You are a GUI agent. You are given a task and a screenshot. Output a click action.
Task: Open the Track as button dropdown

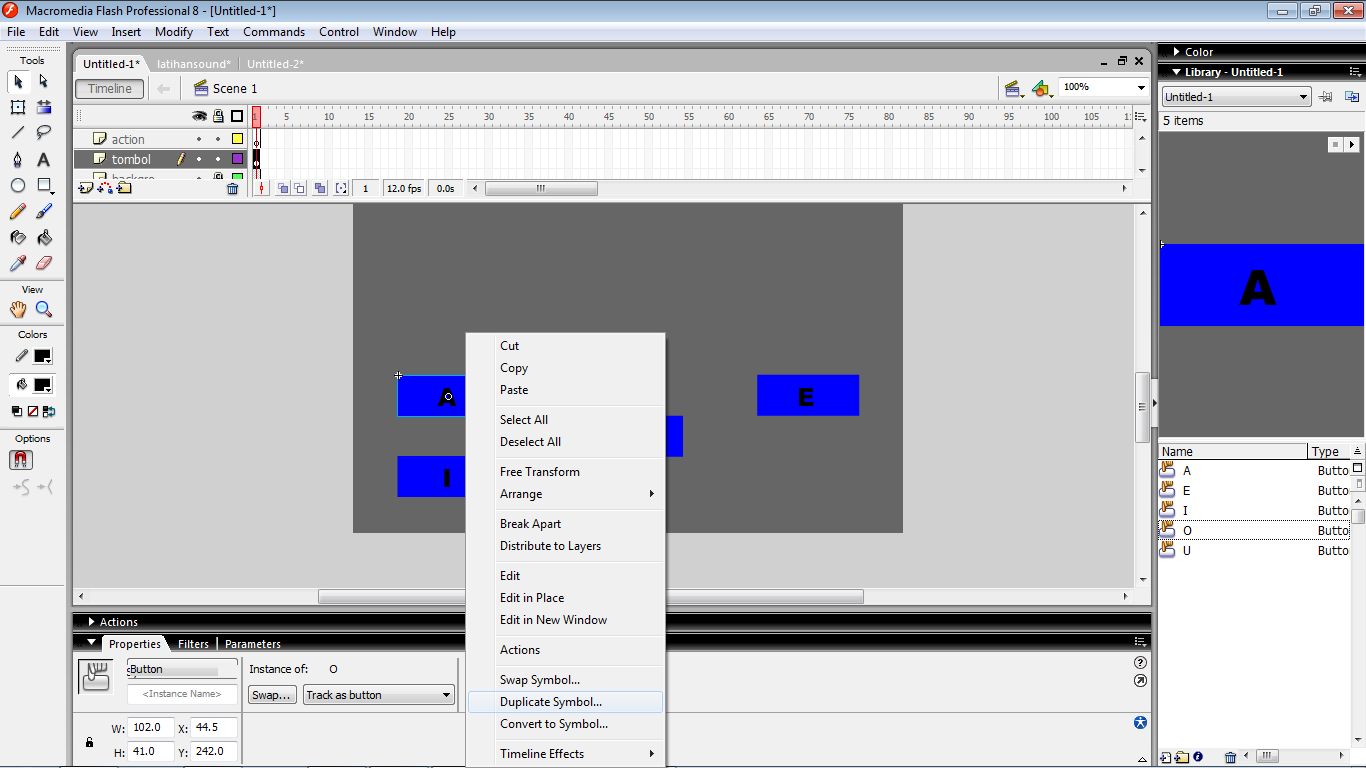point(378,695)
